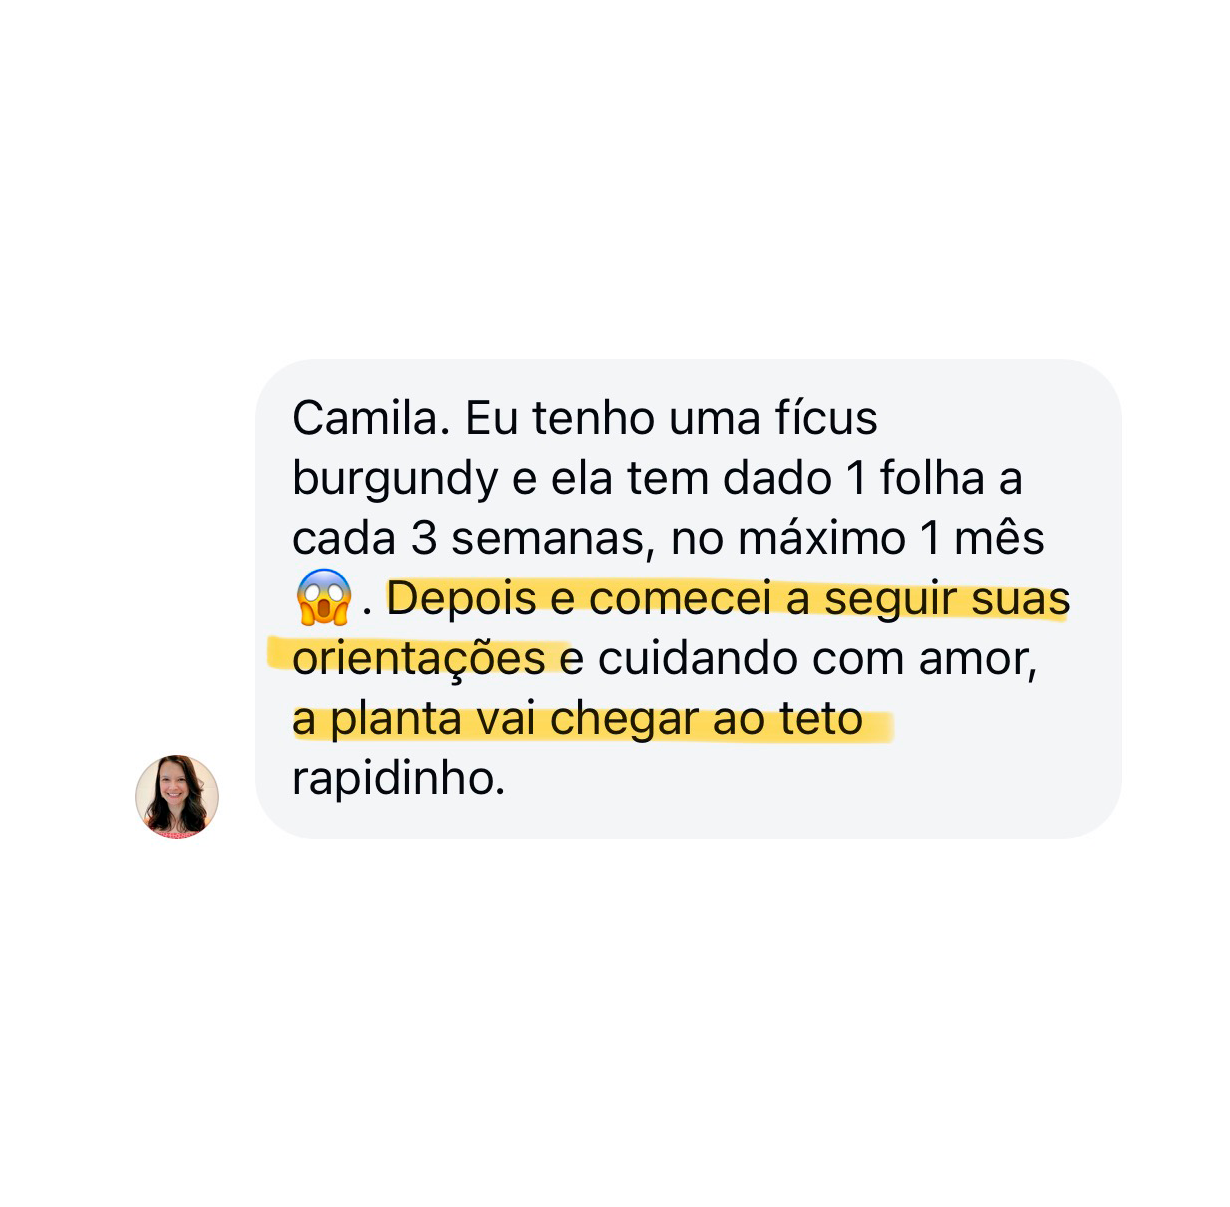
Task: Click the word "amor" before the comma
Action: click(973, 659)
